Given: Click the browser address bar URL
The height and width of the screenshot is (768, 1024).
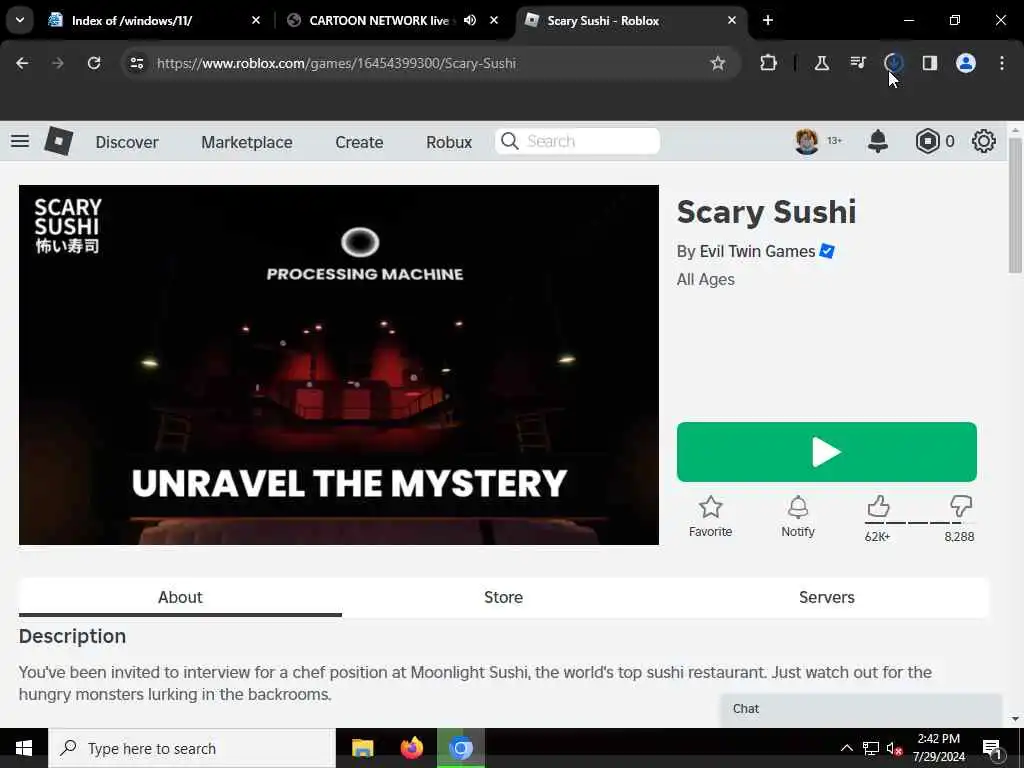Looking at the screenshot, I should click(336, 63).
